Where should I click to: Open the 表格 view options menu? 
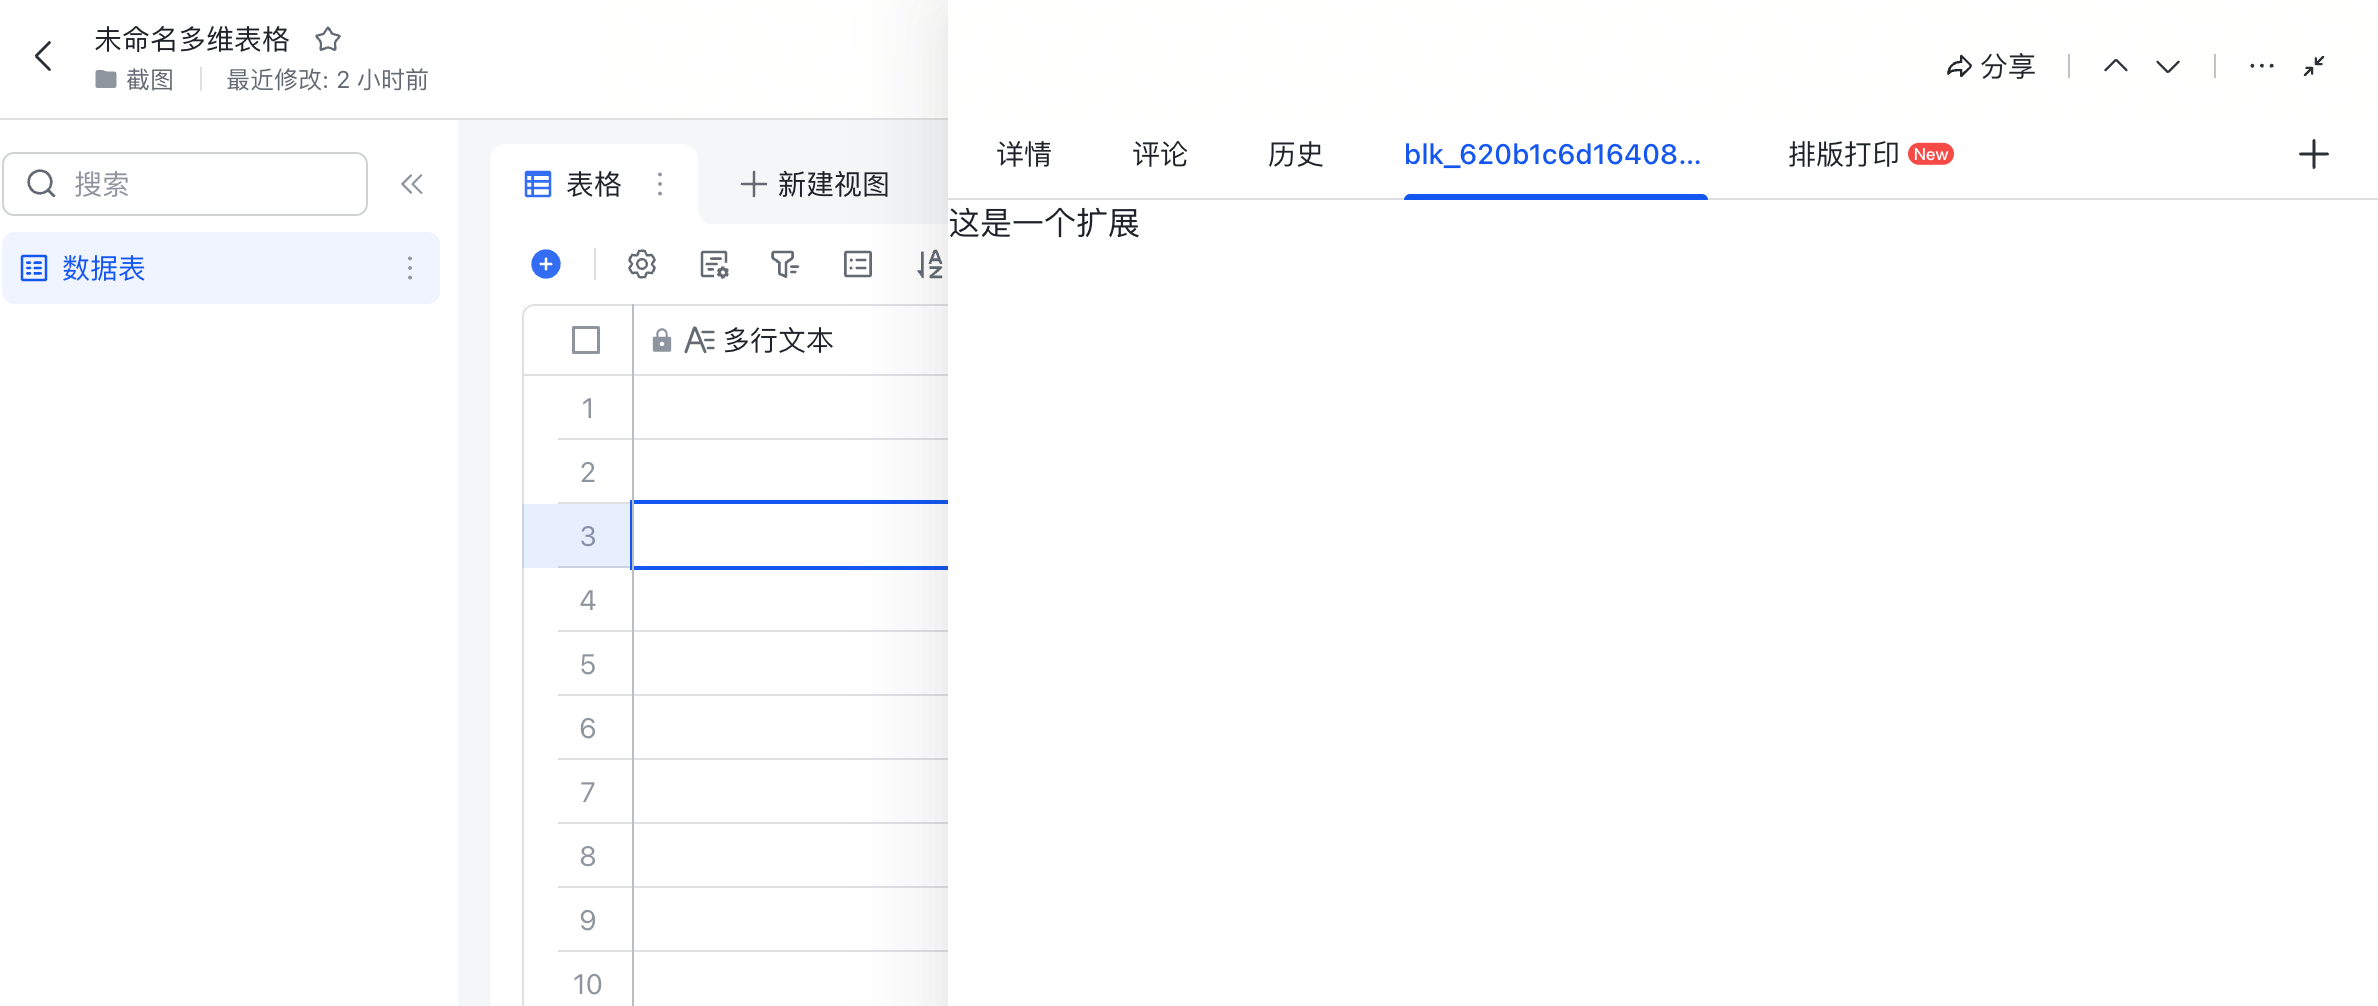660,184
